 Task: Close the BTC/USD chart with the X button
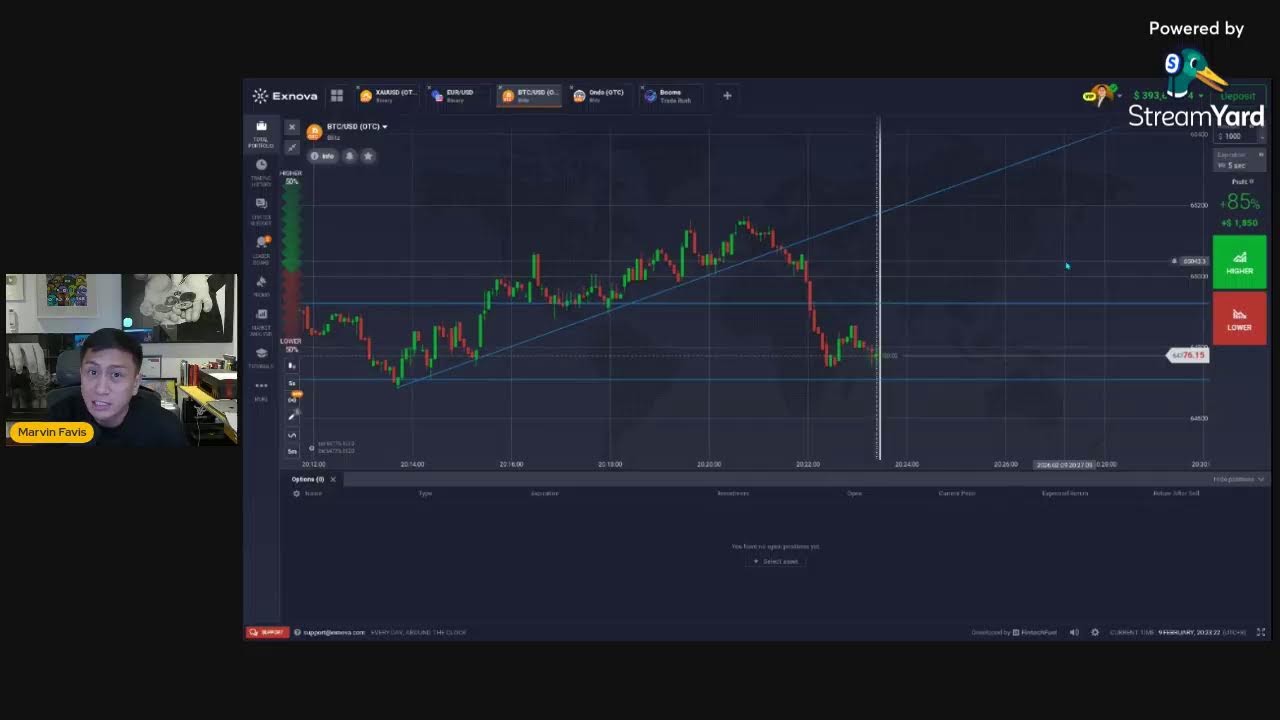tap(292, 127)
